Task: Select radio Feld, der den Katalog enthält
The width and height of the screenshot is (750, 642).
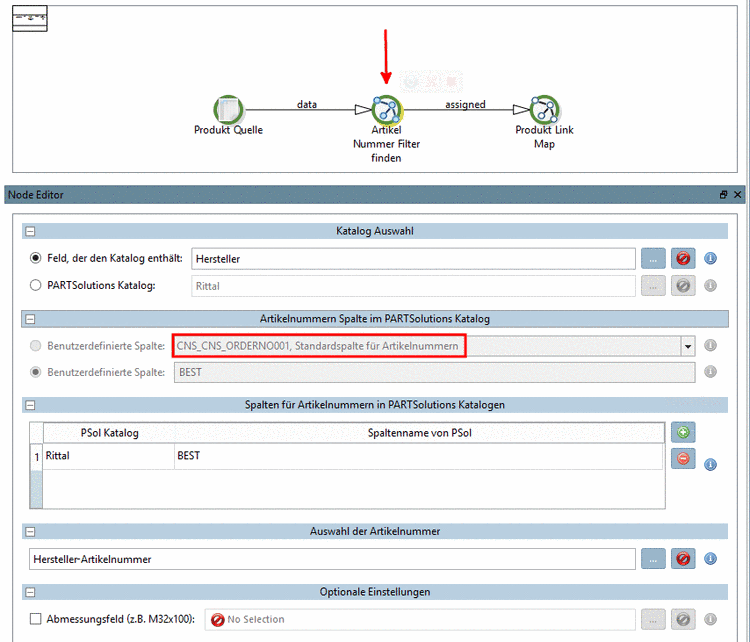Action: tap(35, 258)
